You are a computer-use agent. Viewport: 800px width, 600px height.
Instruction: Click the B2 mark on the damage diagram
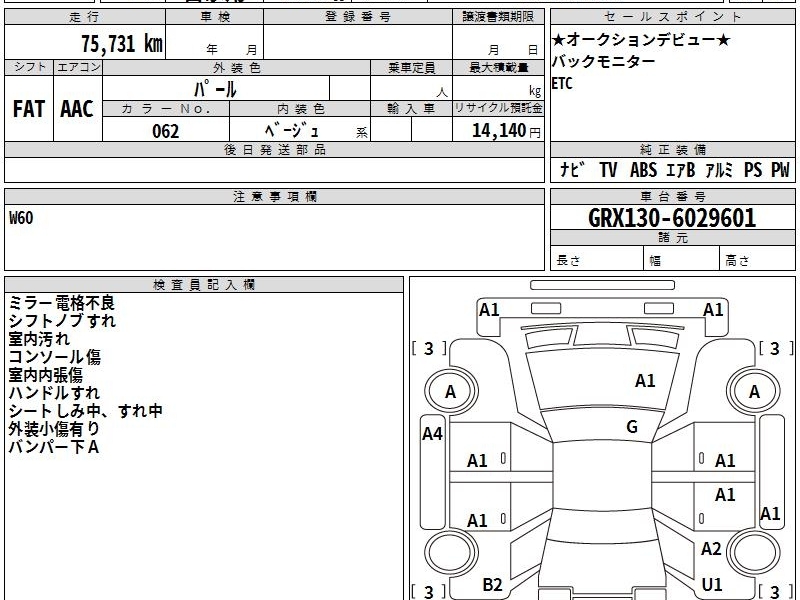(x=492, y=585)
